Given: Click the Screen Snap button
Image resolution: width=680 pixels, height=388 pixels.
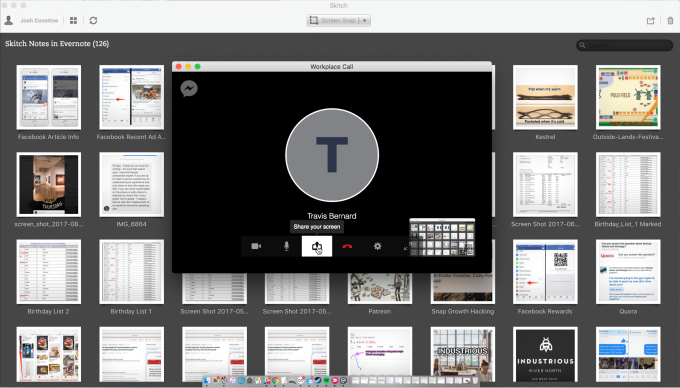Looking at the screenshot, I should (x=334, y=20).
